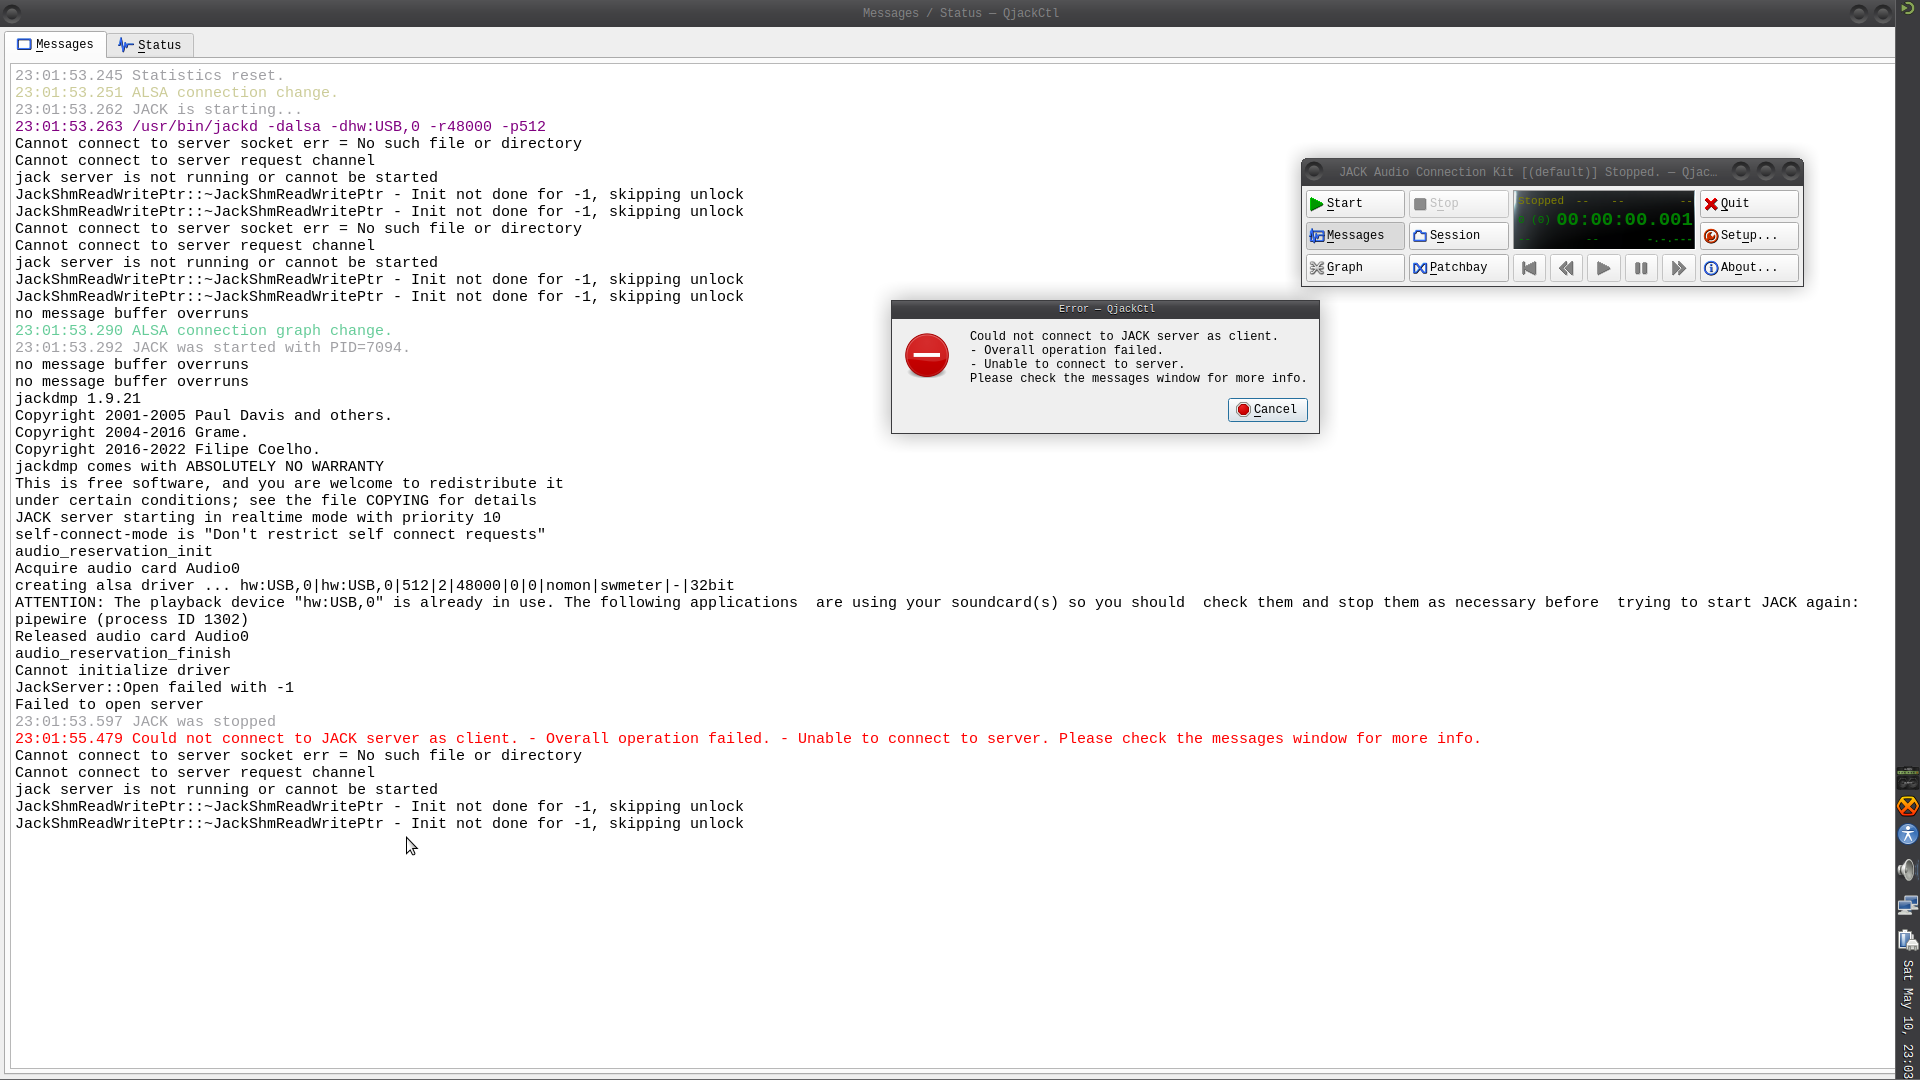This screenshot has height=1080, width=1920.
Task: Click the accessibility tray icon
Action: 1907,834
